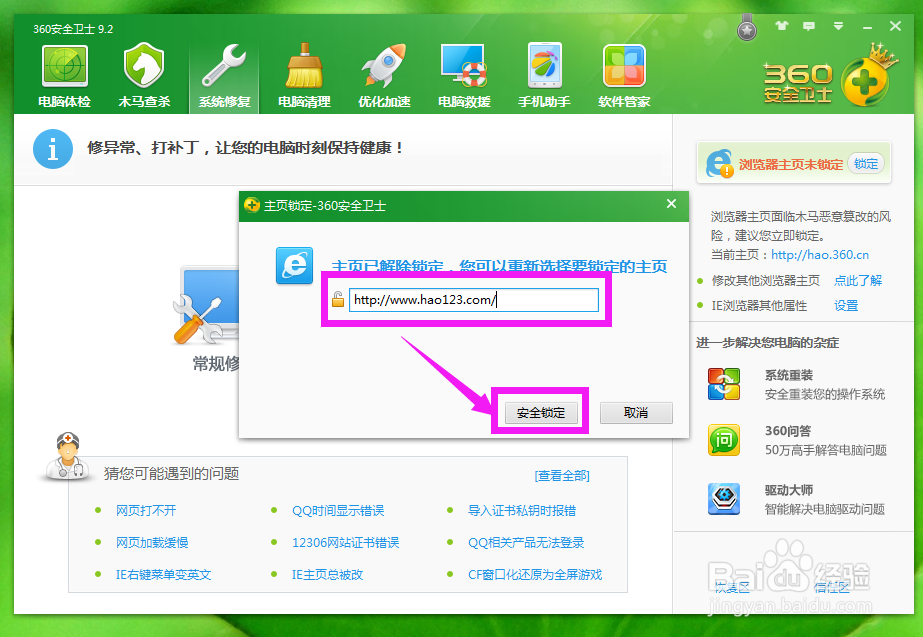
Task: Open 电脑救援 rescue tool
Action: point(464,76)
